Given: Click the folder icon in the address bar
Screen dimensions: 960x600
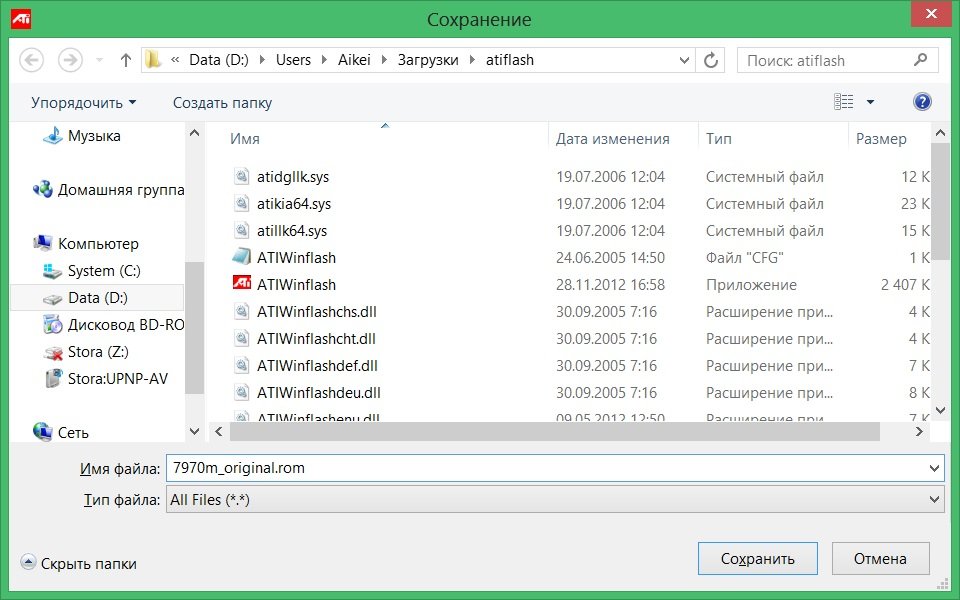Looking at the screenshot, I should (x=152, y=59).
